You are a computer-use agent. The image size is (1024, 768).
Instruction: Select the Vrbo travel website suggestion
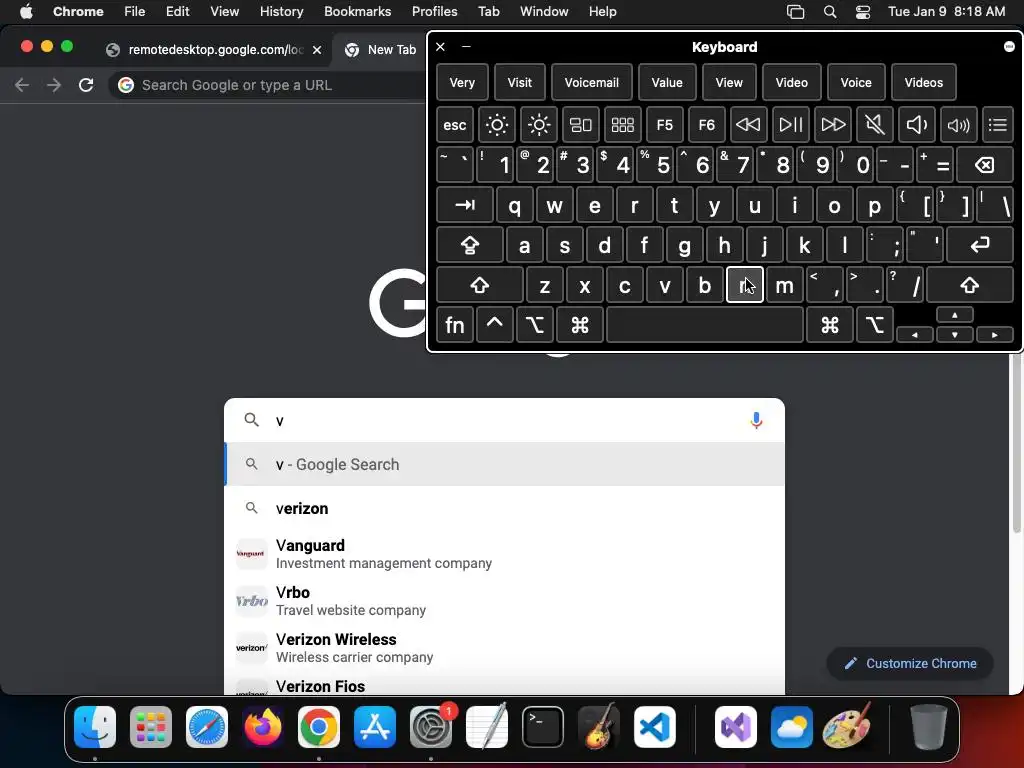point(504,601)
